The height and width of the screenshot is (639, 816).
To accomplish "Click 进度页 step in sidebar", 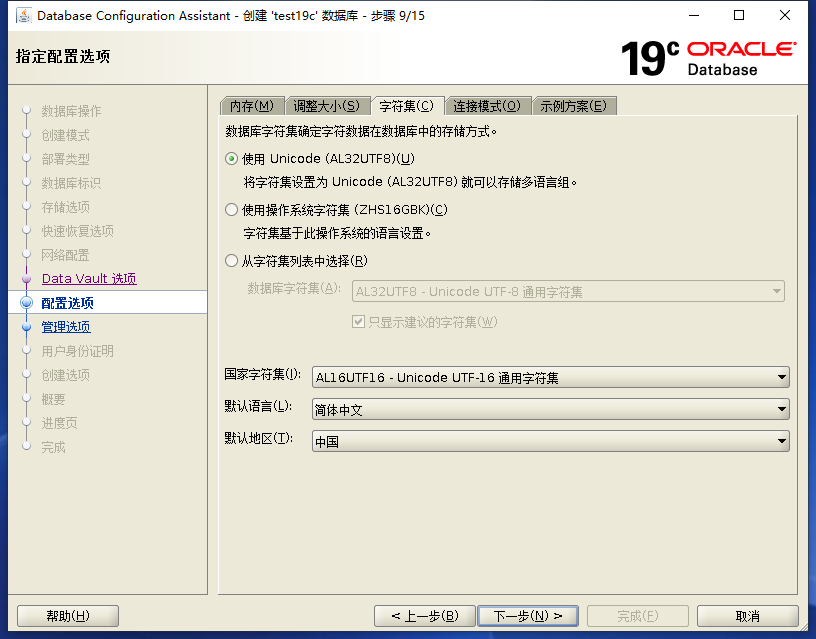I will click(59, 423).
